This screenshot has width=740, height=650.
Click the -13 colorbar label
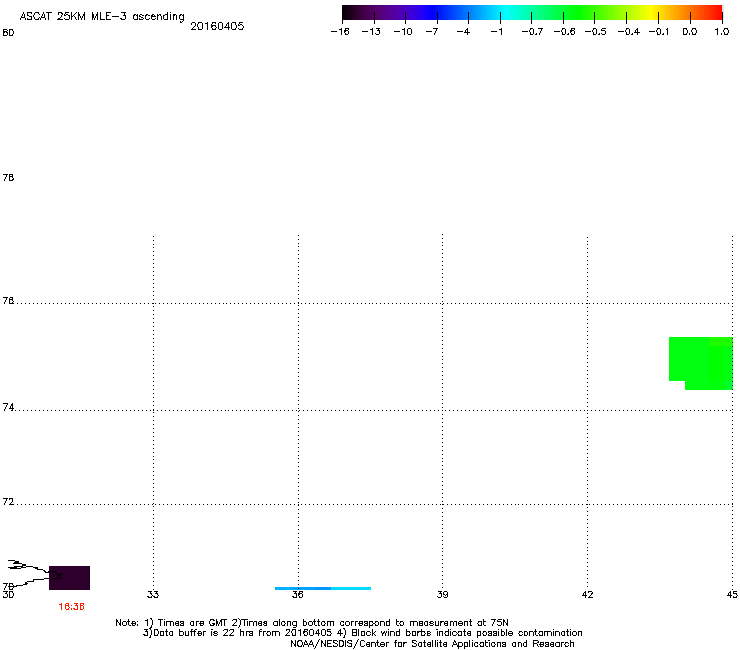[x=371, y=32]
